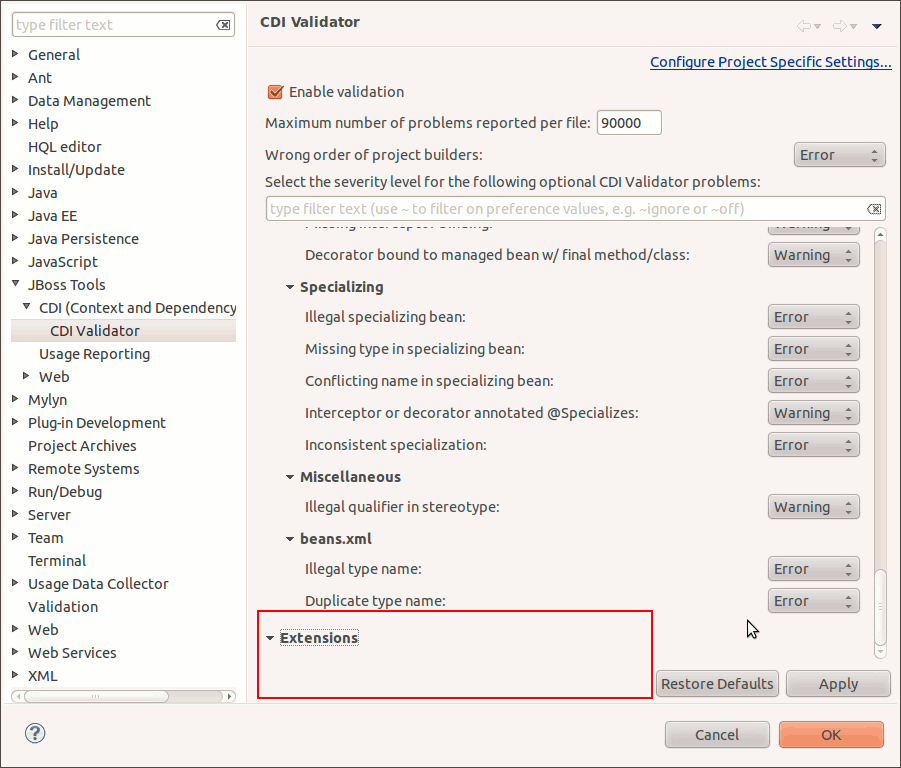Click the maximum problems per file field
This screenshot has height=768, width=901.
click(629, 123)
